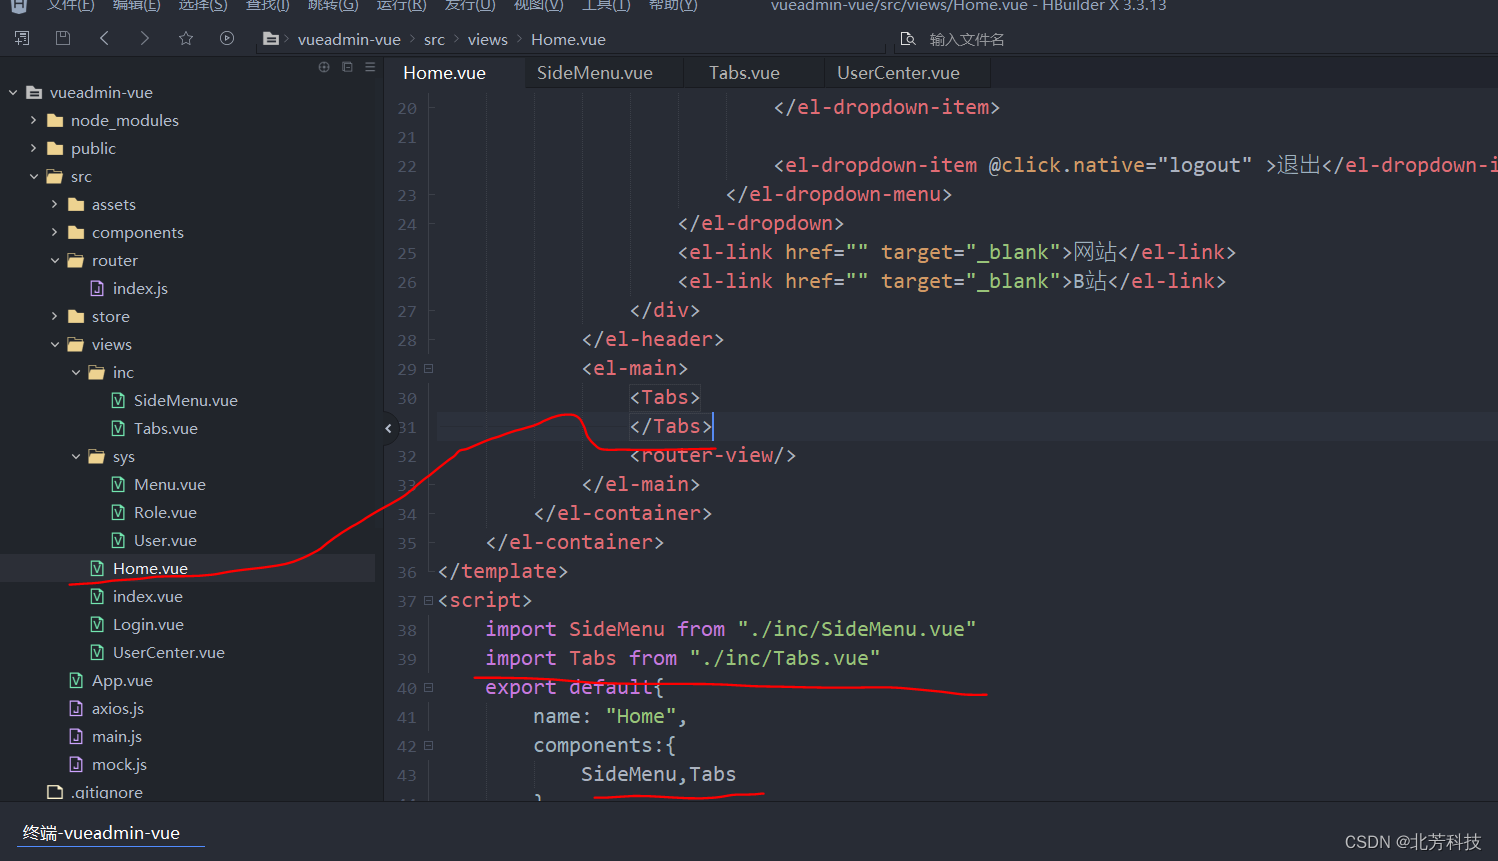Open Menu.vue in the sys folder
The width and height of the screenshot is (1498, 861).
[170, 484]
